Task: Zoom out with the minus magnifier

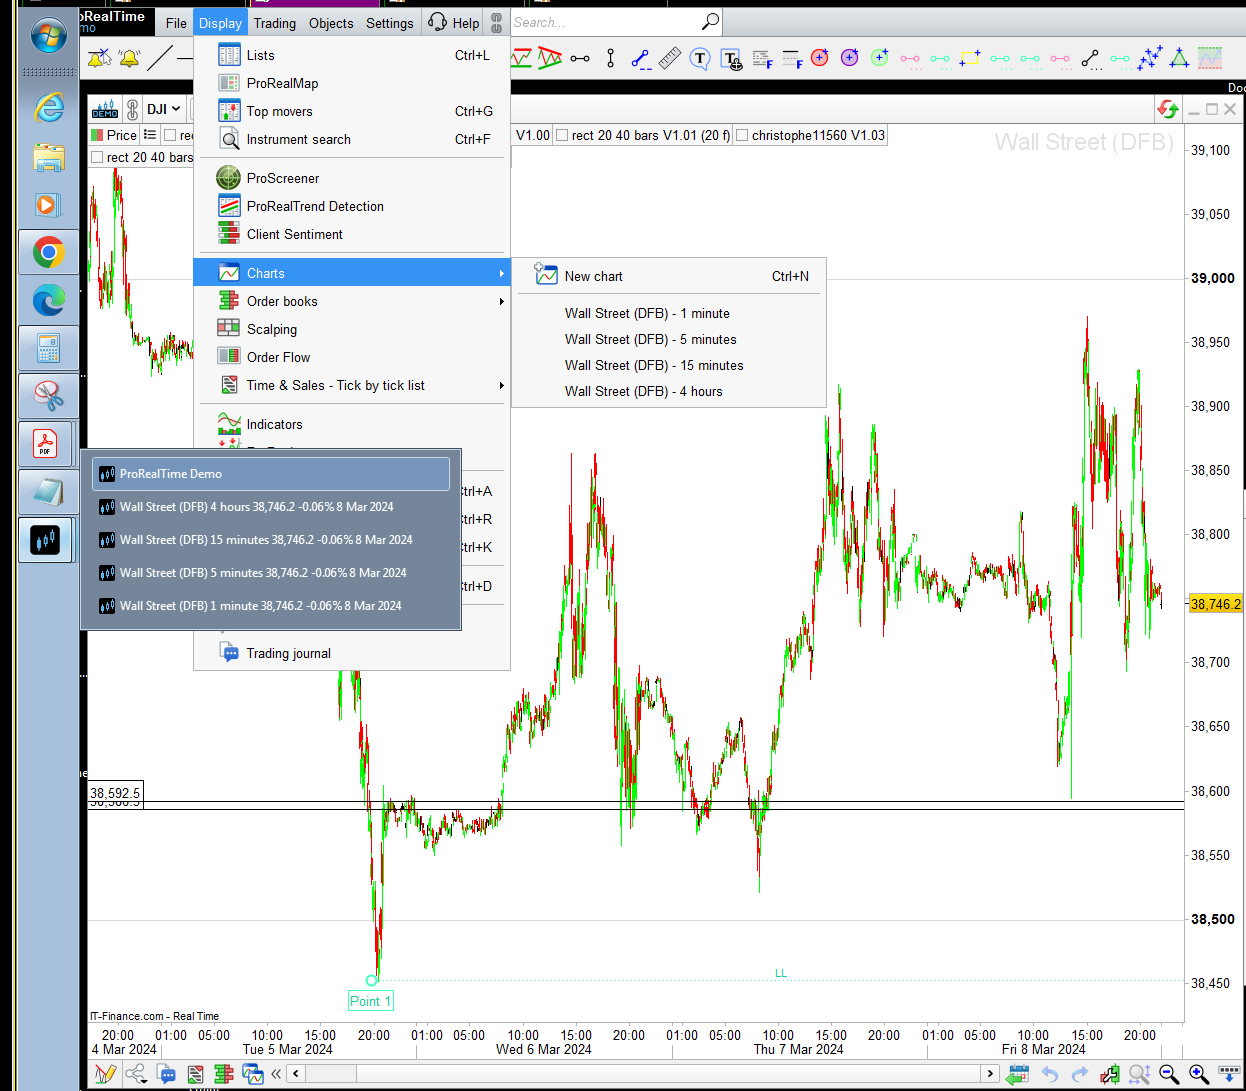Action: [x=1168, y=1074]
